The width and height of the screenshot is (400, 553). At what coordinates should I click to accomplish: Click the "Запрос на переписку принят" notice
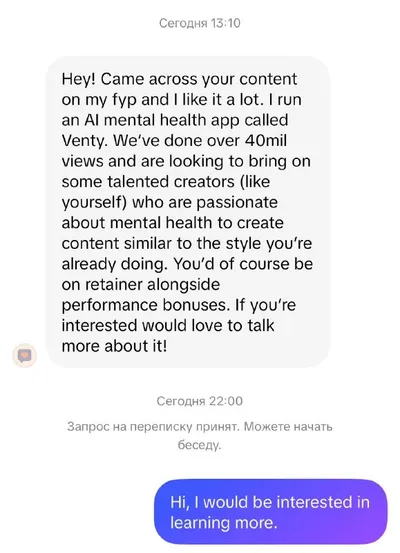(153, 427)
